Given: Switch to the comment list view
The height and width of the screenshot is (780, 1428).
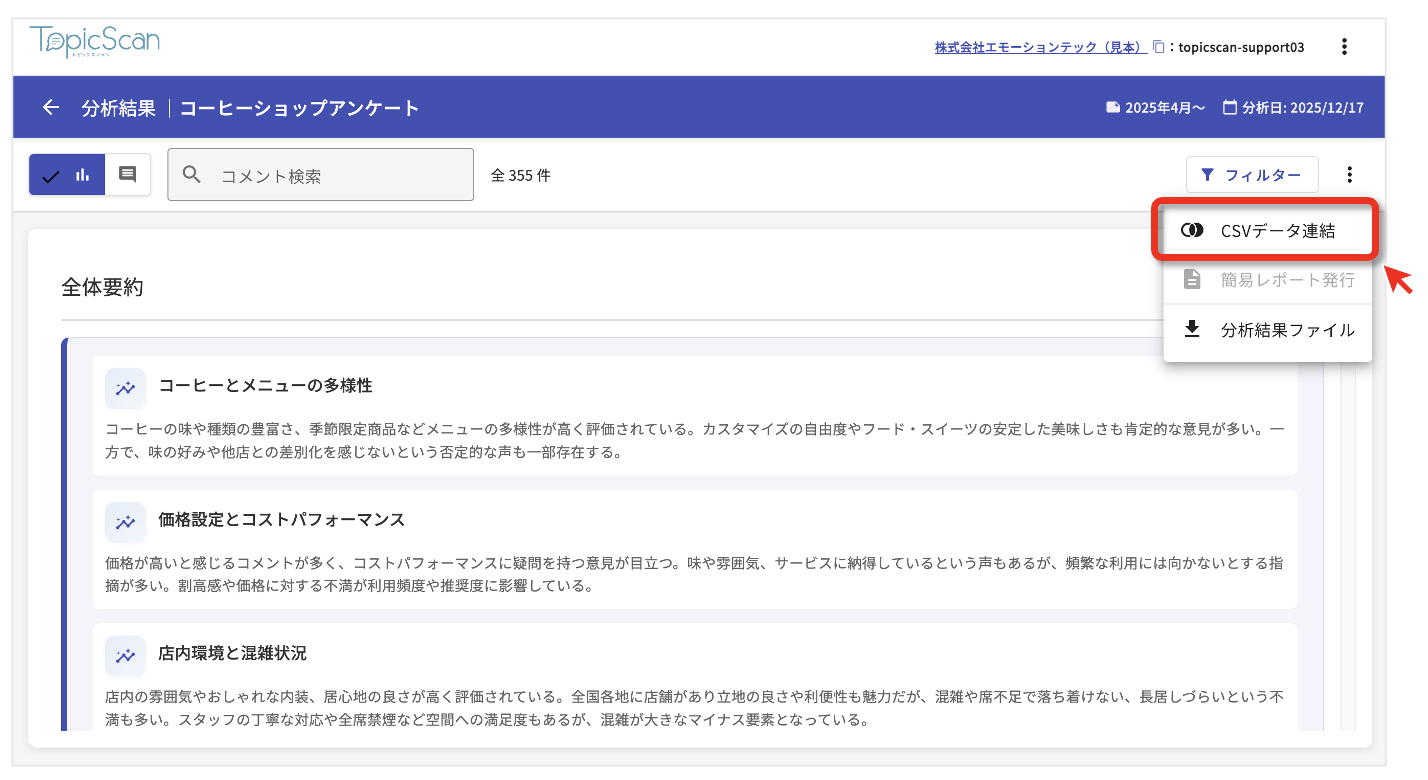Looking at the screenshot, I should (128, 175).
